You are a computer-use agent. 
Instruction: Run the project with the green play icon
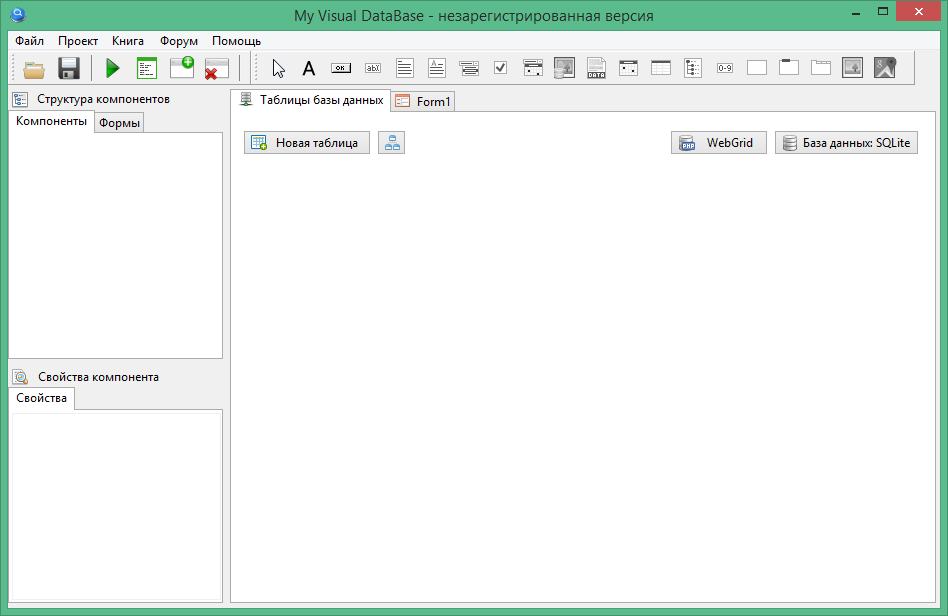[x=112, y=68]
